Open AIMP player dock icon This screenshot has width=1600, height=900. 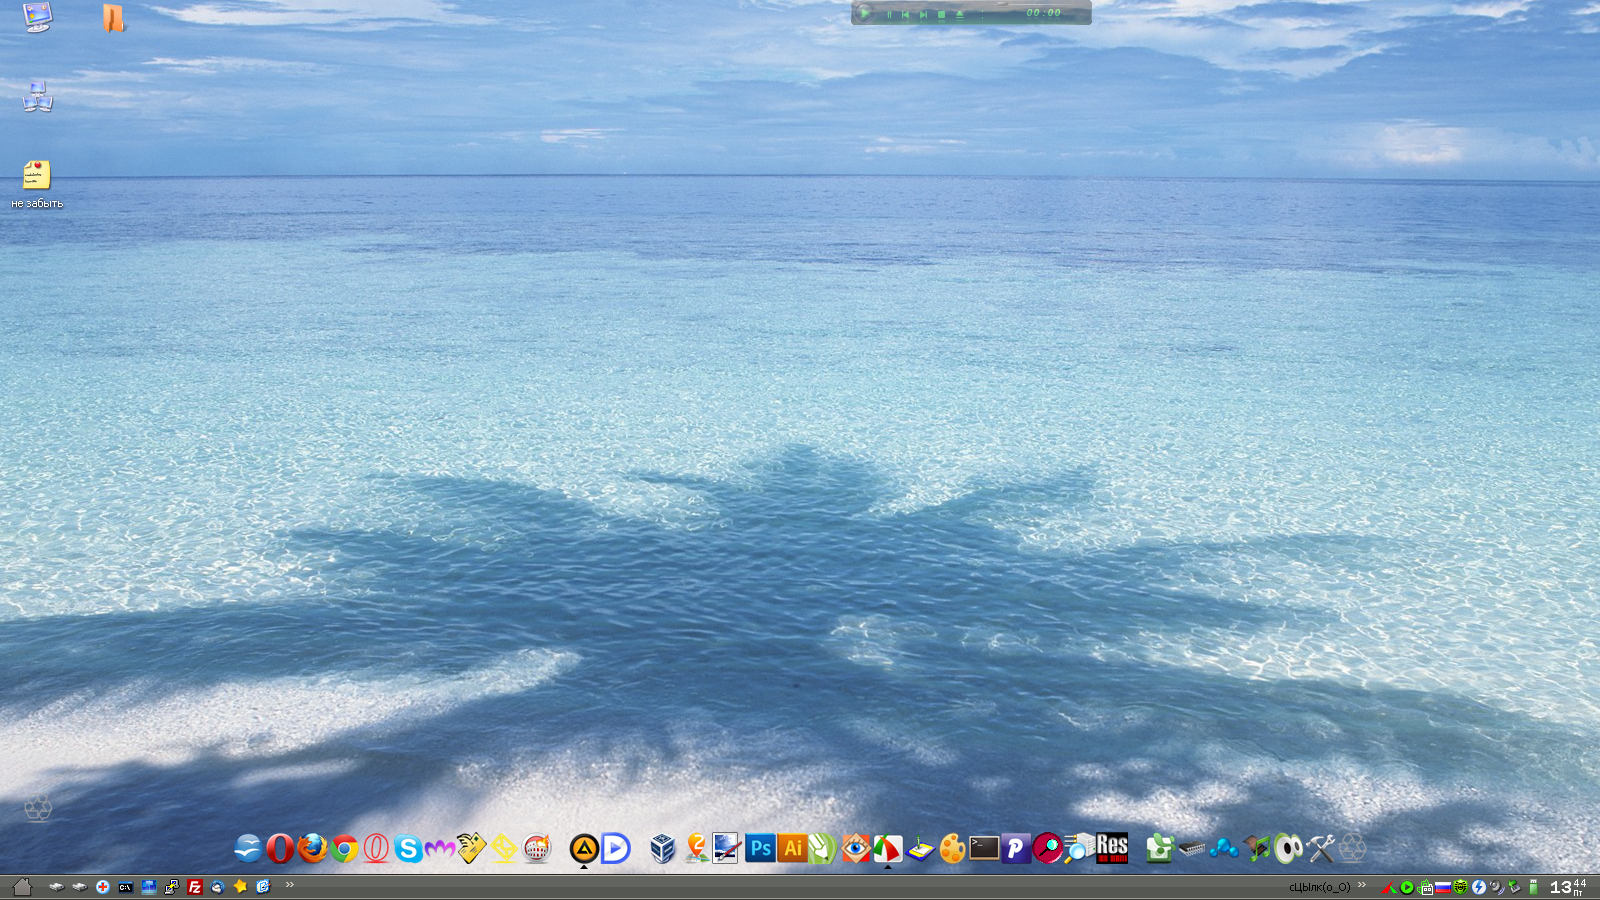(x=584, y=849)
